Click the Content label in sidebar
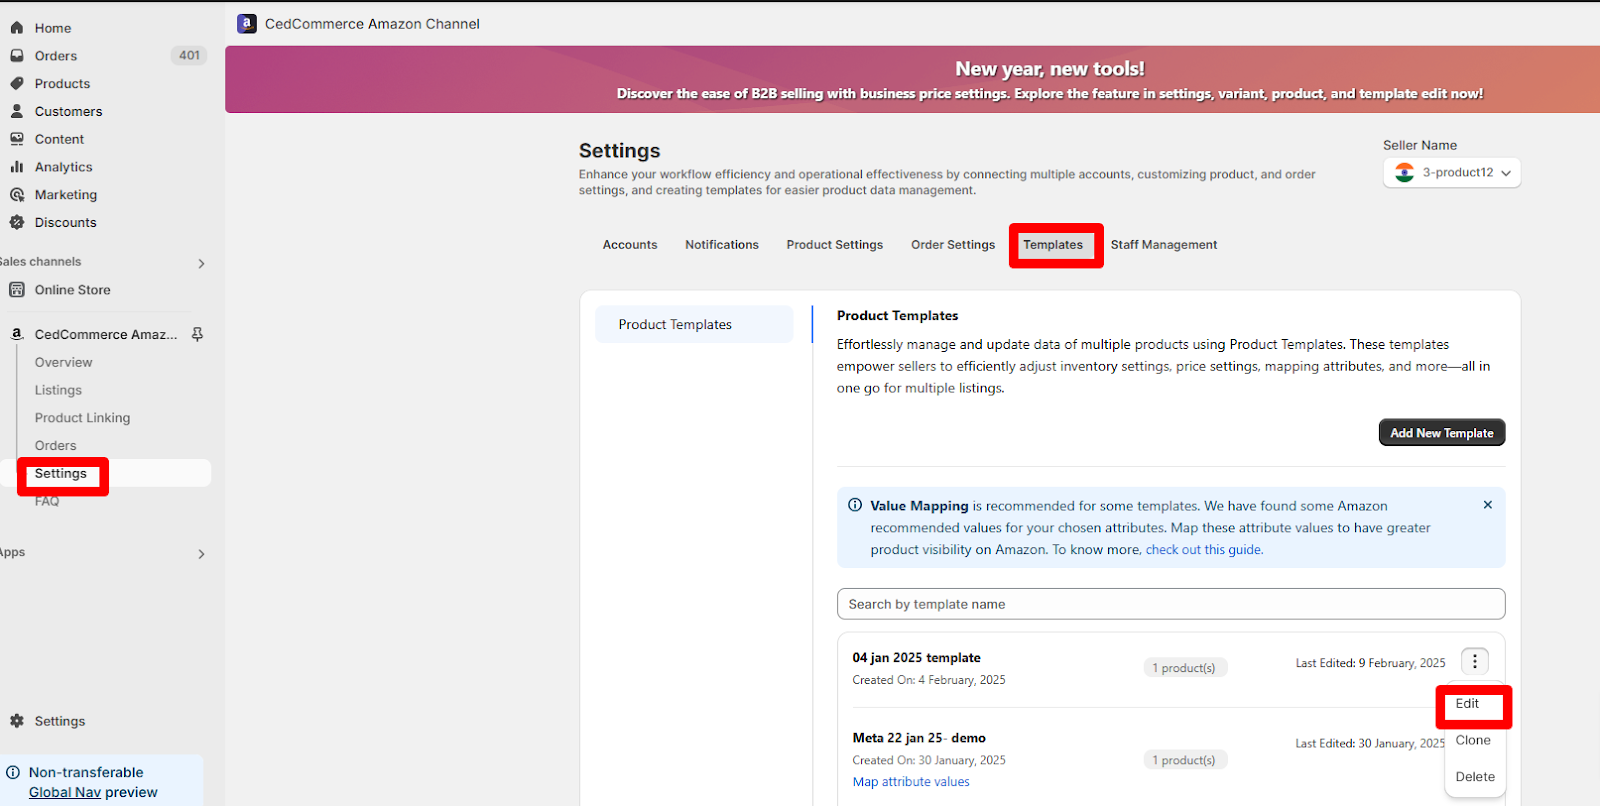The width and height of the screenshot is (1600, 806). [59, 139]
